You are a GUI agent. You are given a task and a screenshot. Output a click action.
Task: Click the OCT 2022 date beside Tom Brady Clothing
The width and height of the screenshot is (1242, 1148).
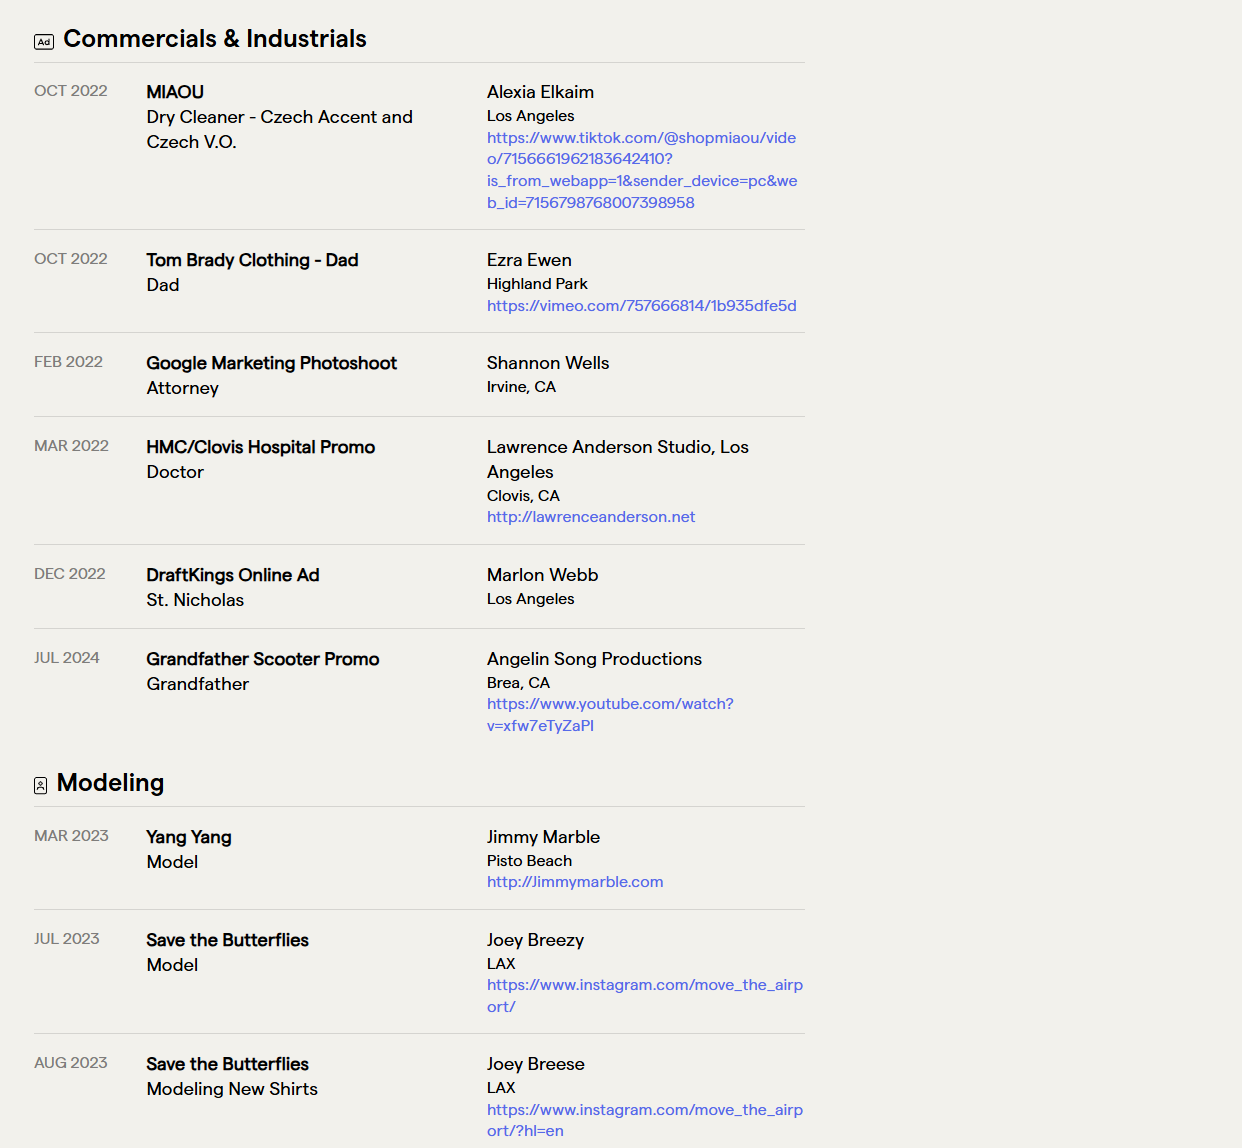71,259
